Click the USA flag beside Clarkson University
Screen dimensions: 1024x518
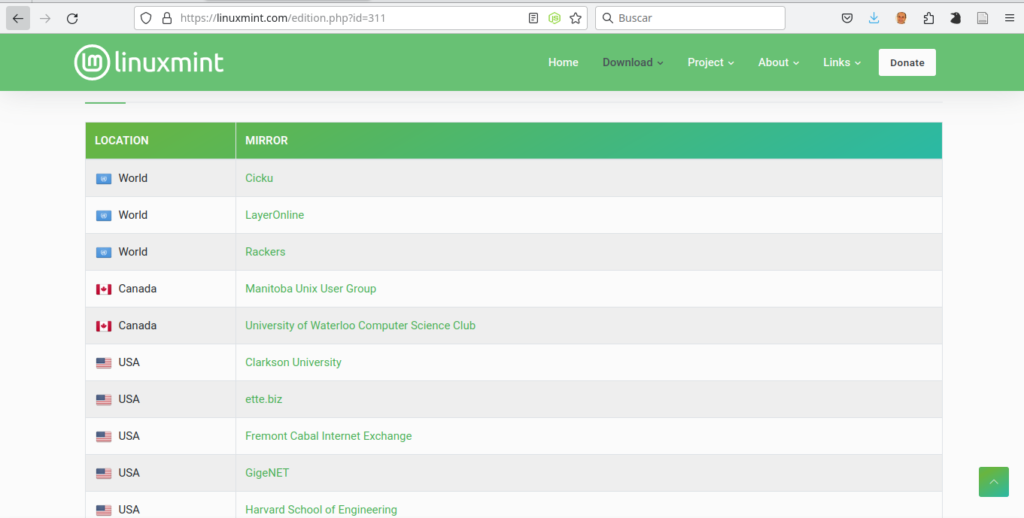click(104, 363)
